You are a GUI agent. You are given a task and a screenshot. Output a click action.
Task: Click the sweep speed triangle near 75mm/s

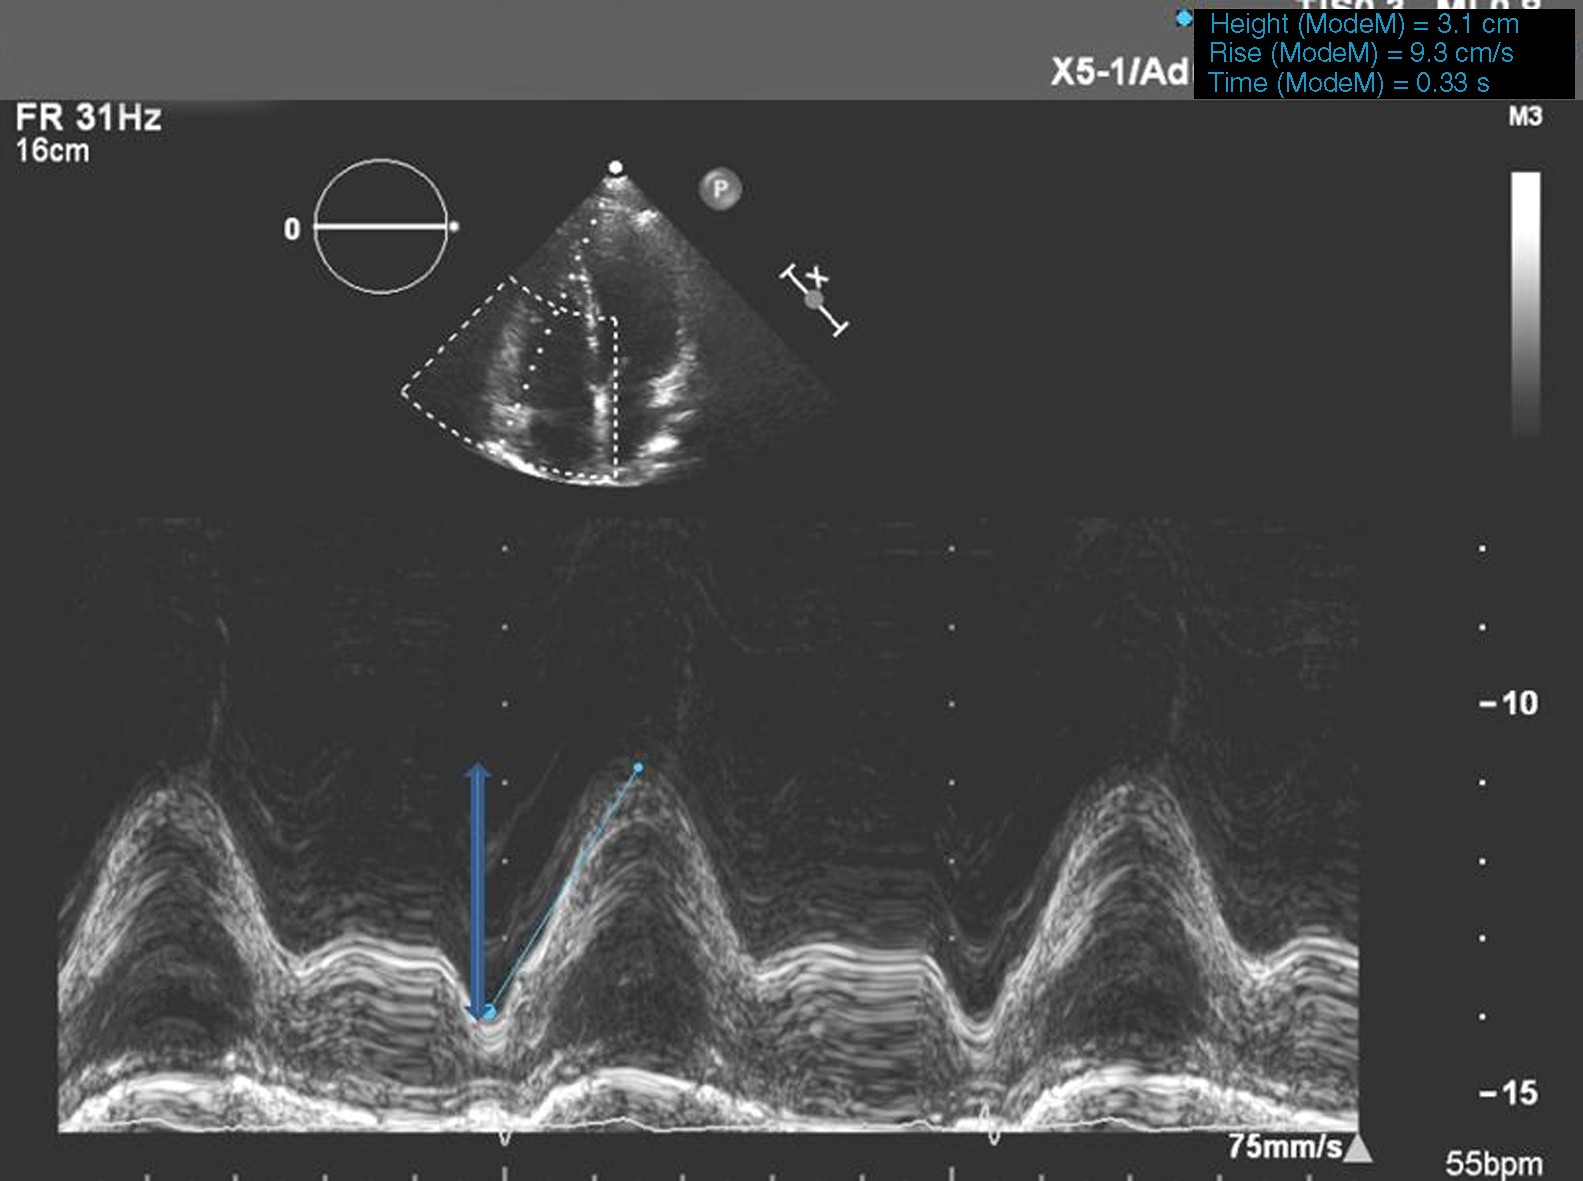click(x=1357, y=1148)
